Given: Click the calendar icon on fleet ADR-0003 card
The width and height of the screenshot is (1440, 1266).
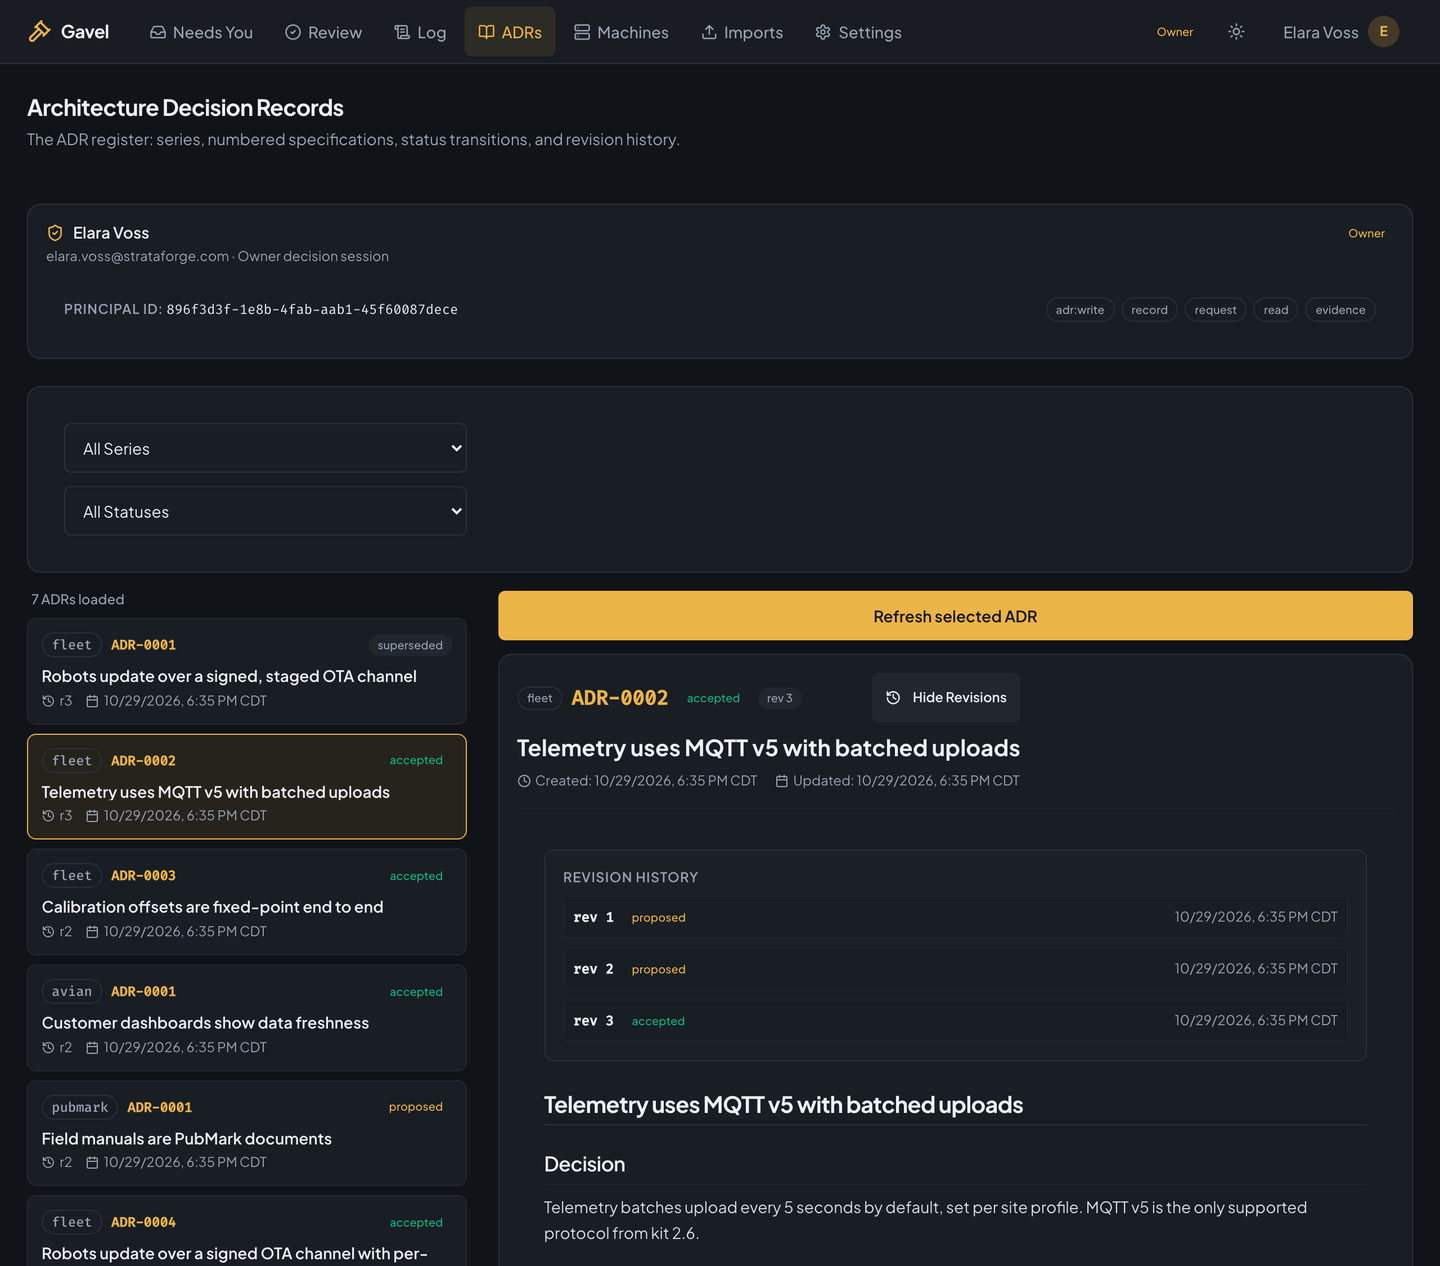Looking at the screenshot, I should coord(92,932).
